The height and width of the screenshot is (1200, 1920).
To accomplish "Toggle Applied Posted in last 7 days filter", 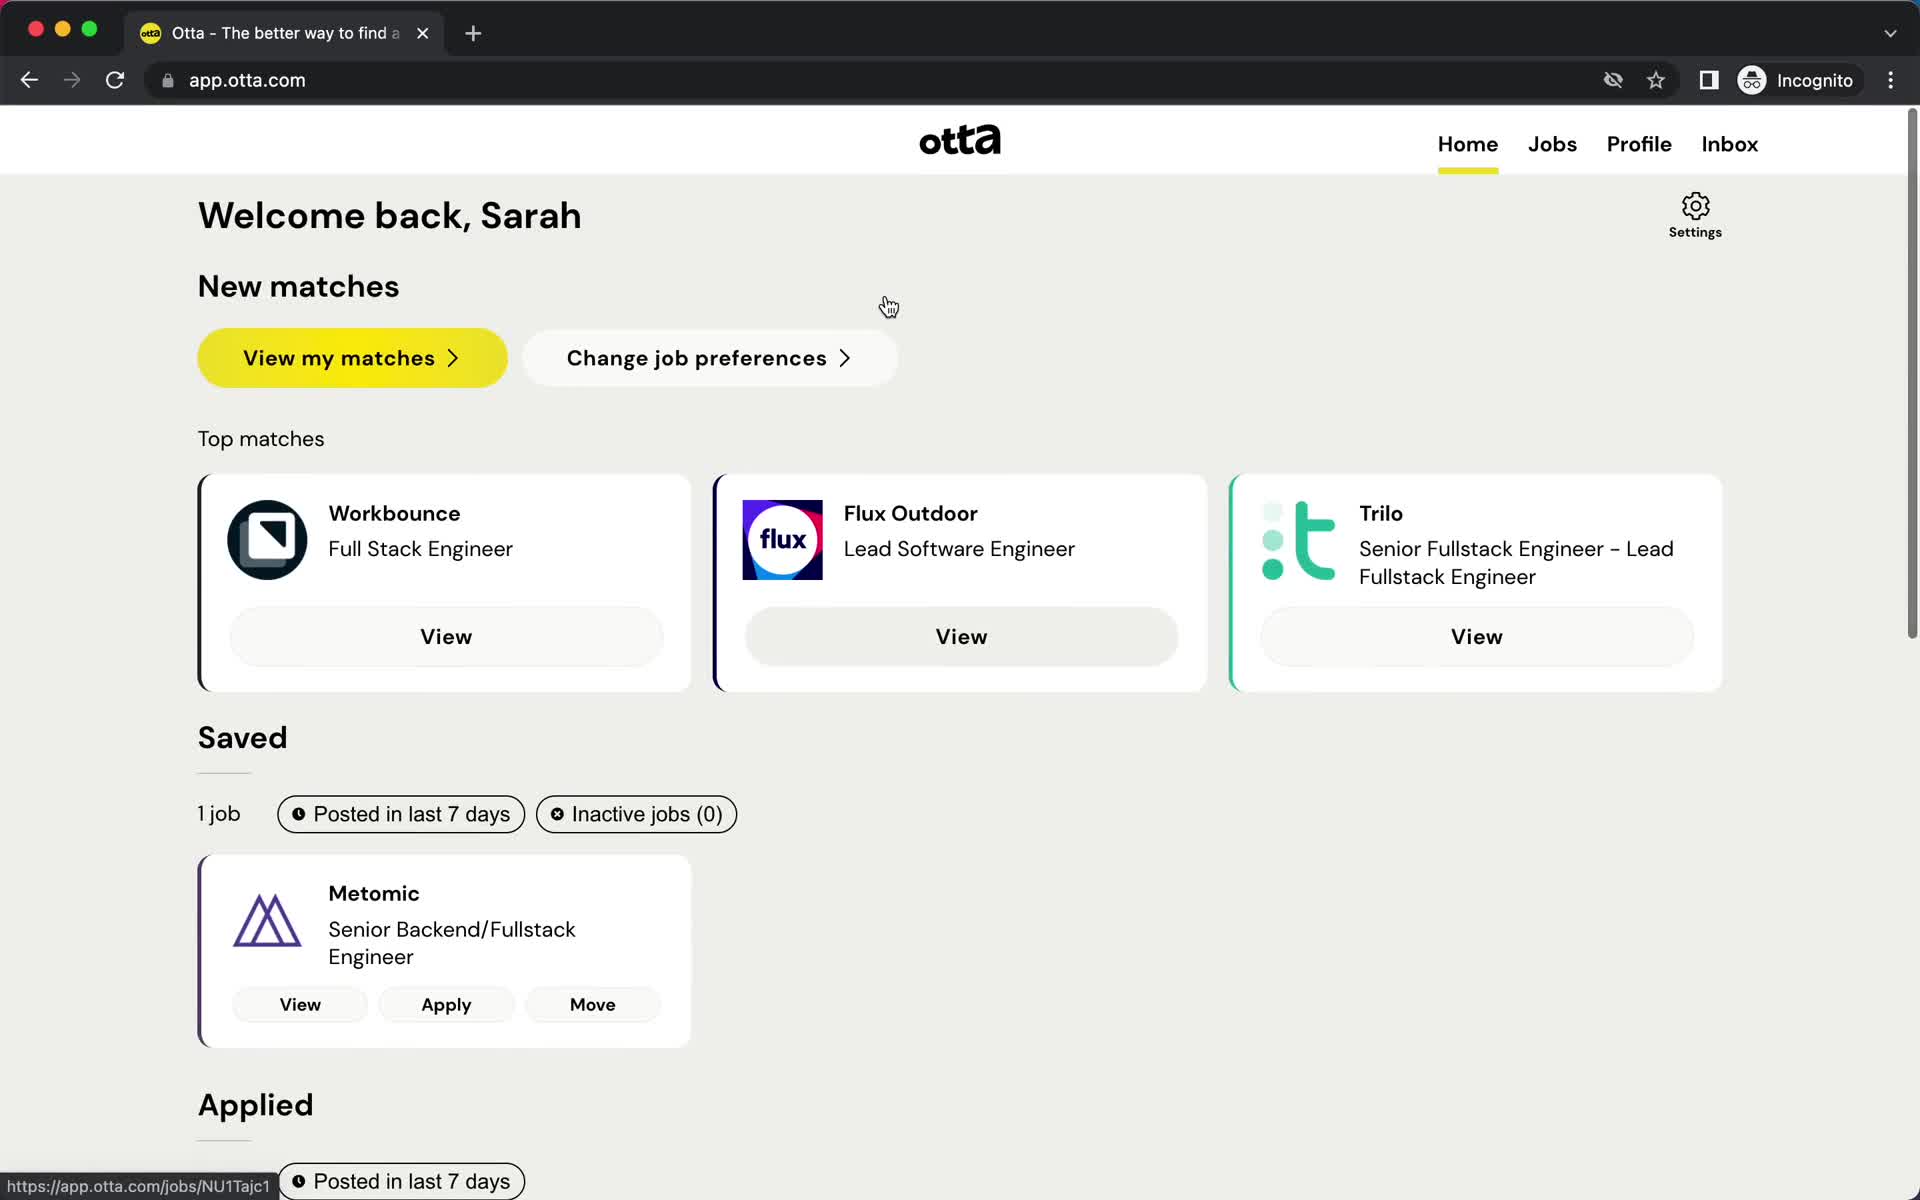I will (401, 1181).
